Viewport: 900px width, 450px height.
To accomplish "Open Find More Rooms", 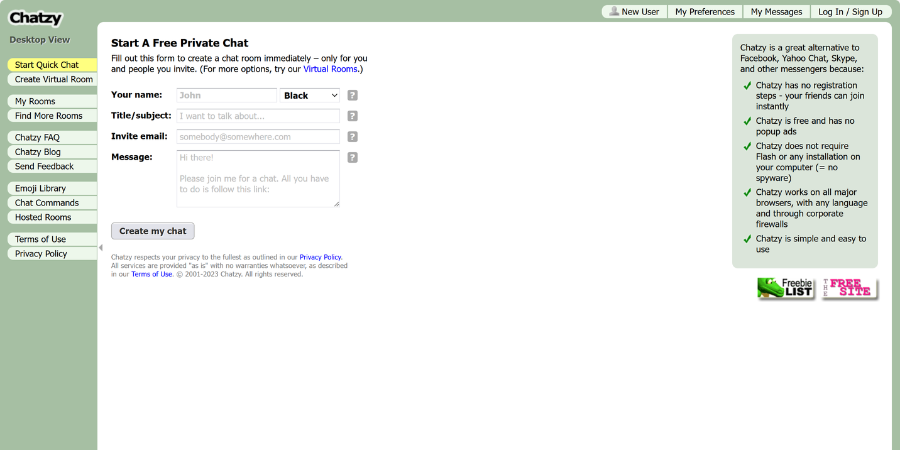I will (52, 115).
